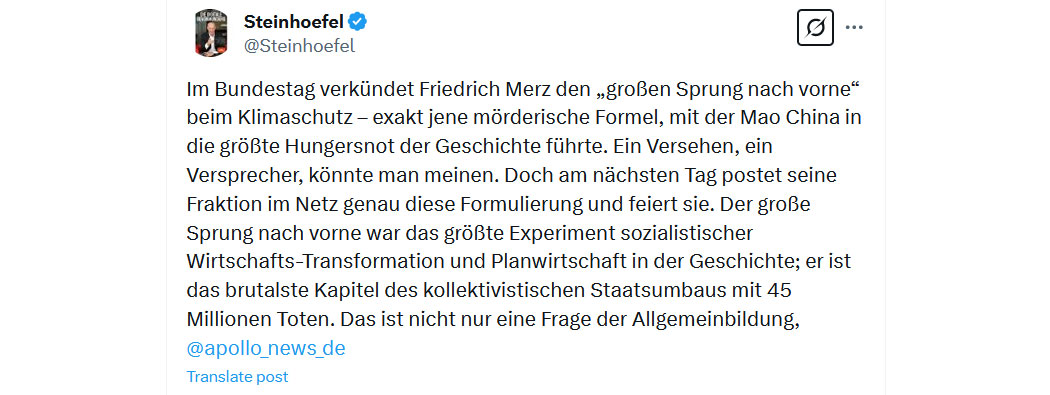Open the Grok explain-post icon
This screenshot has height=395, width=1050.
(x=815, y=27)
